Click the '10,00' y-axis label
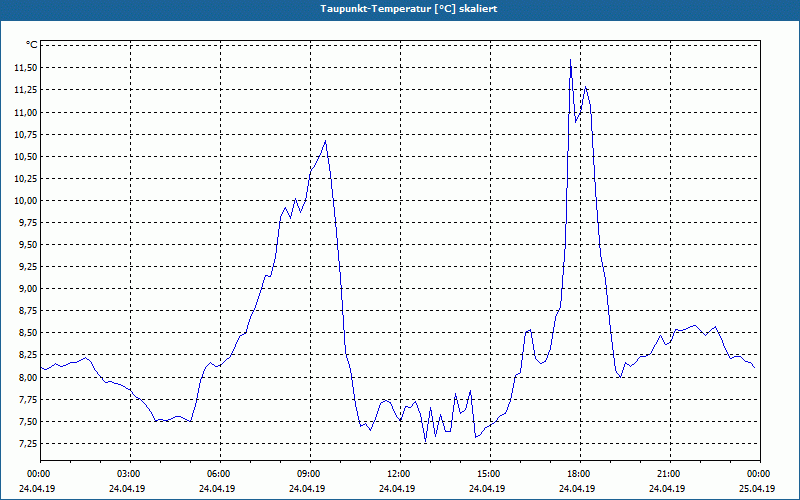Image resolution: width=800 pixels, height=500 pixels. (x=27, y=201)
